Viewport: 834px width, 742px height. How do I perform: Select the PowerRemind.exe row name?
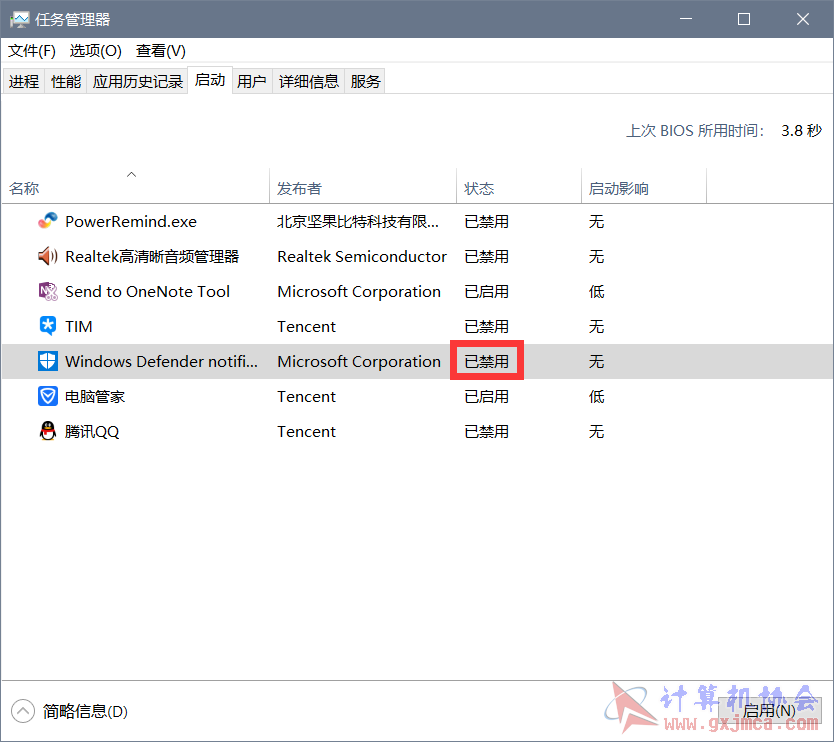(131, 221)
